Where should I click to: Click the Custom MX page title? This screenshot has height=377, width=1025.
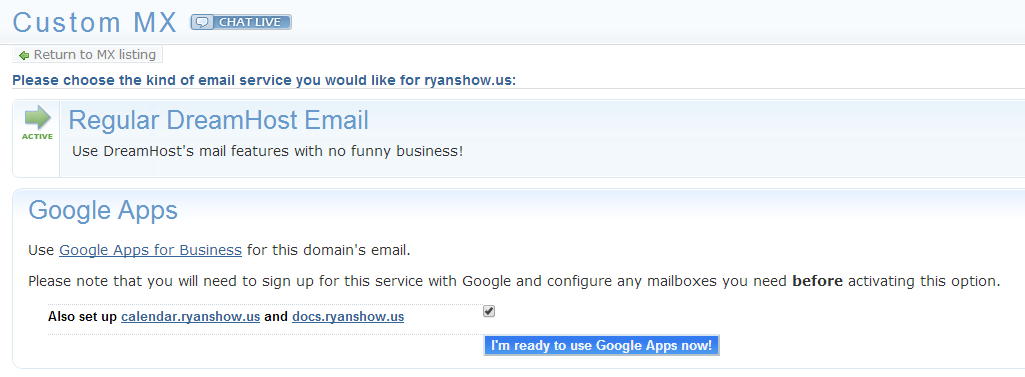[95, 23]
